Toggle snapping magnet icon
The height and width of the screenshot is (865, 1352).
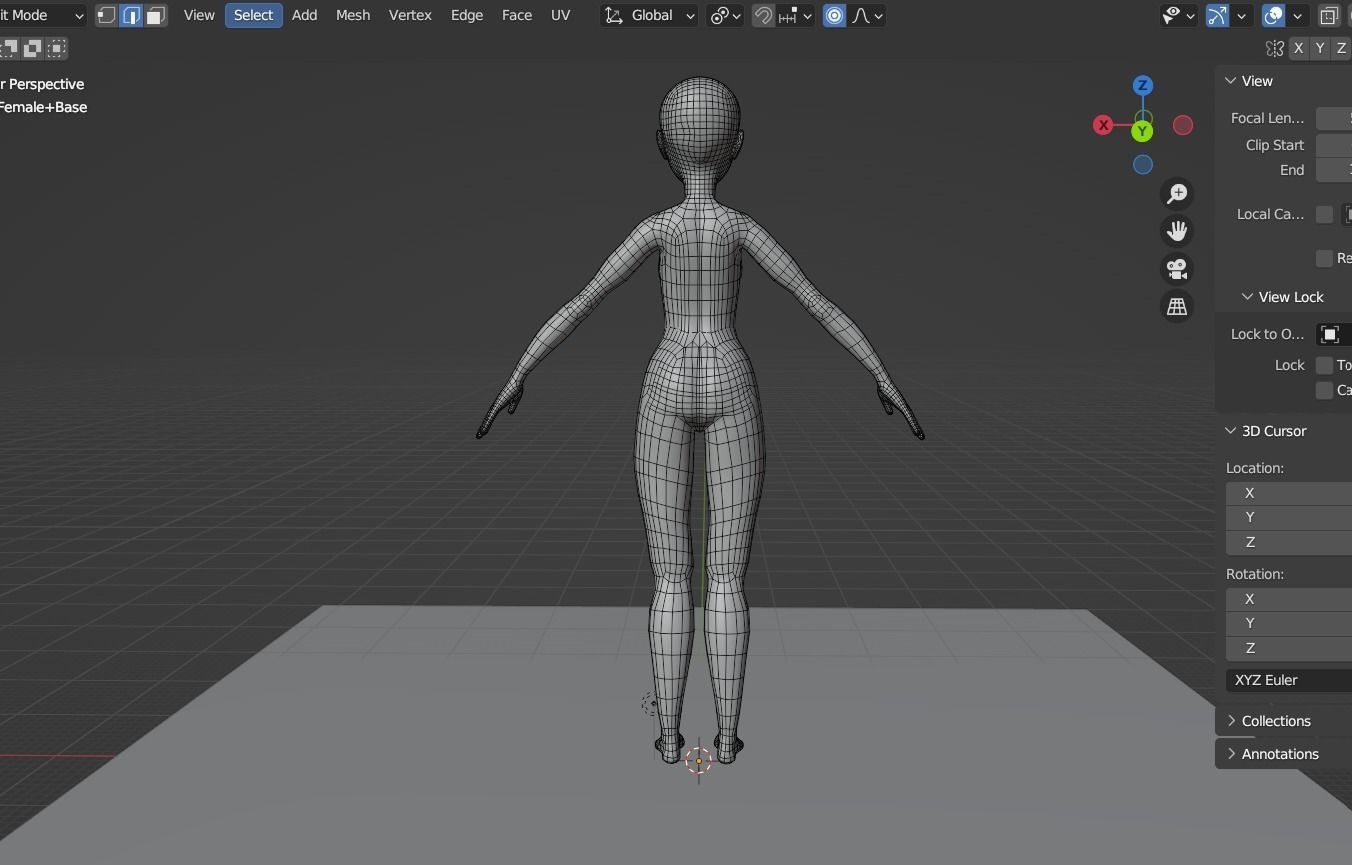click(x=763, y=15)
